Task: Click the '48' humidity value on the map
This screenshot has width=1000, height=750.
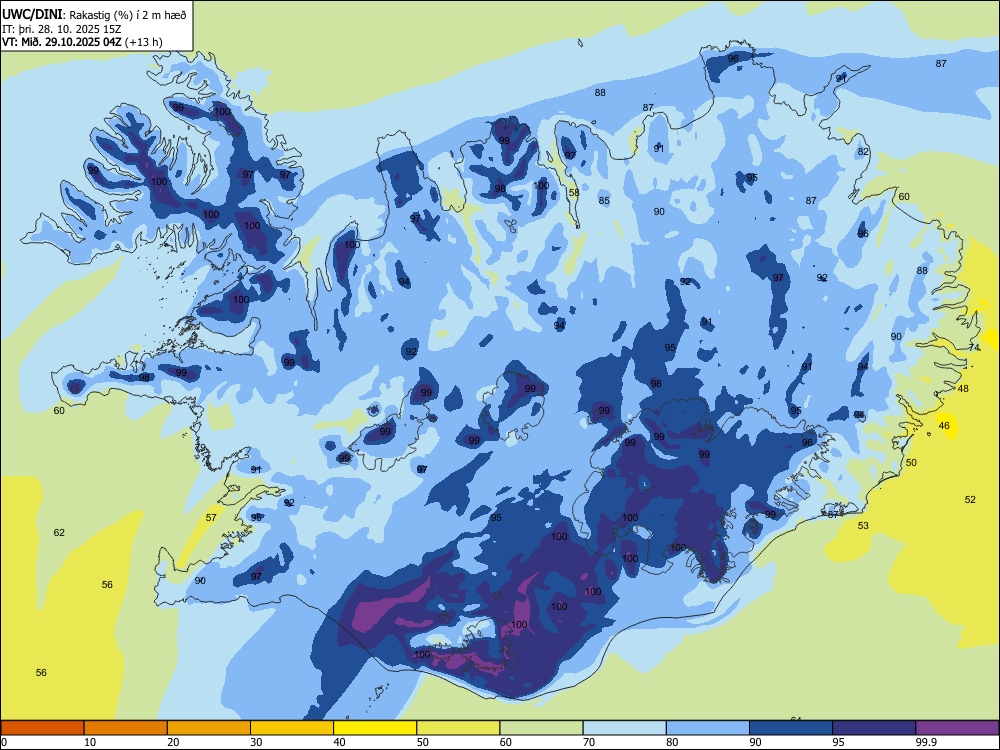Action: click(963, 388)
